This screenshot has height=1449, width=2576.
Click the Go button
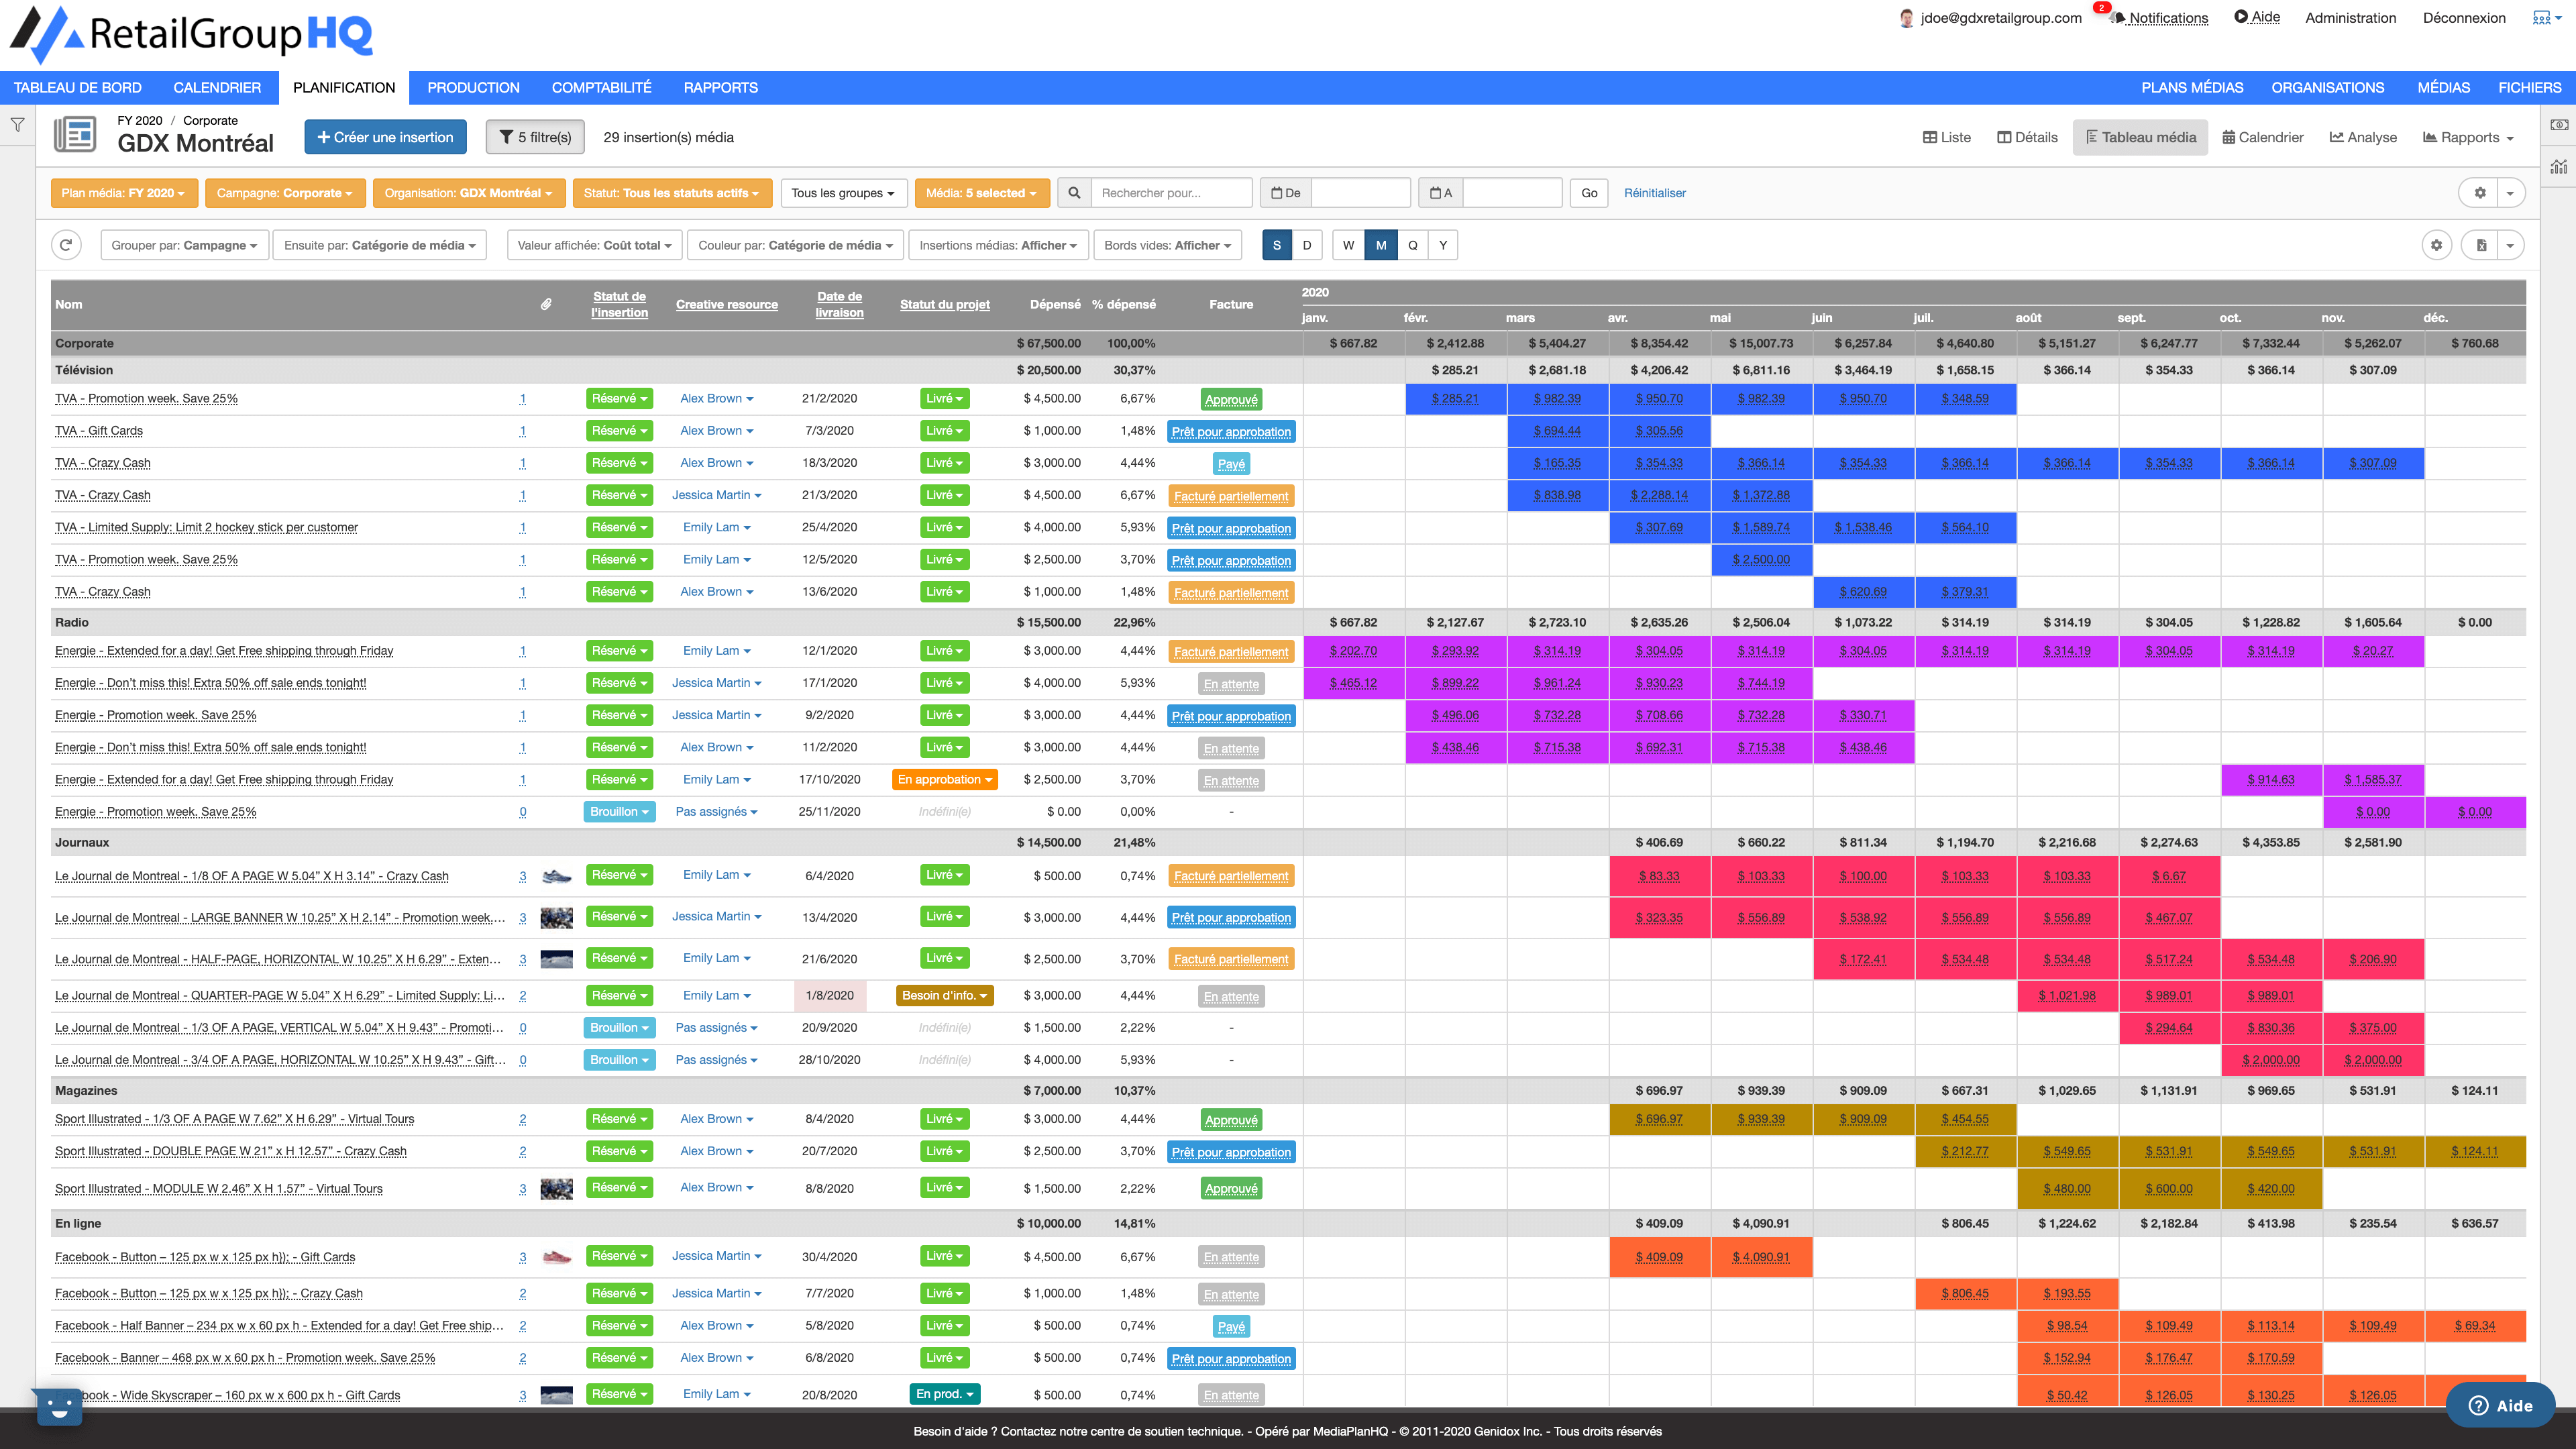[x=1589, y=193]
